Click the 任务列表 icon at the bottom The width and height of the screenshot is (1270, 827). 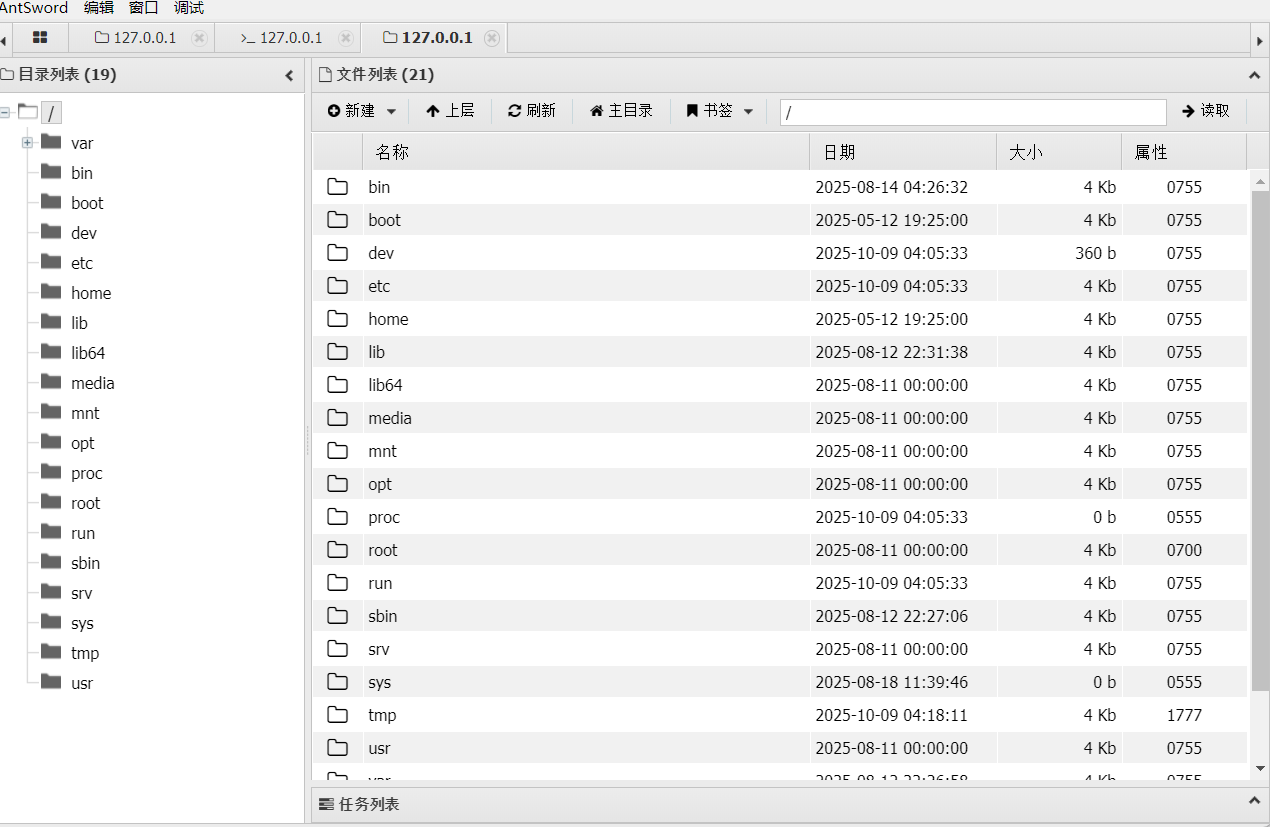click(325, 803)
